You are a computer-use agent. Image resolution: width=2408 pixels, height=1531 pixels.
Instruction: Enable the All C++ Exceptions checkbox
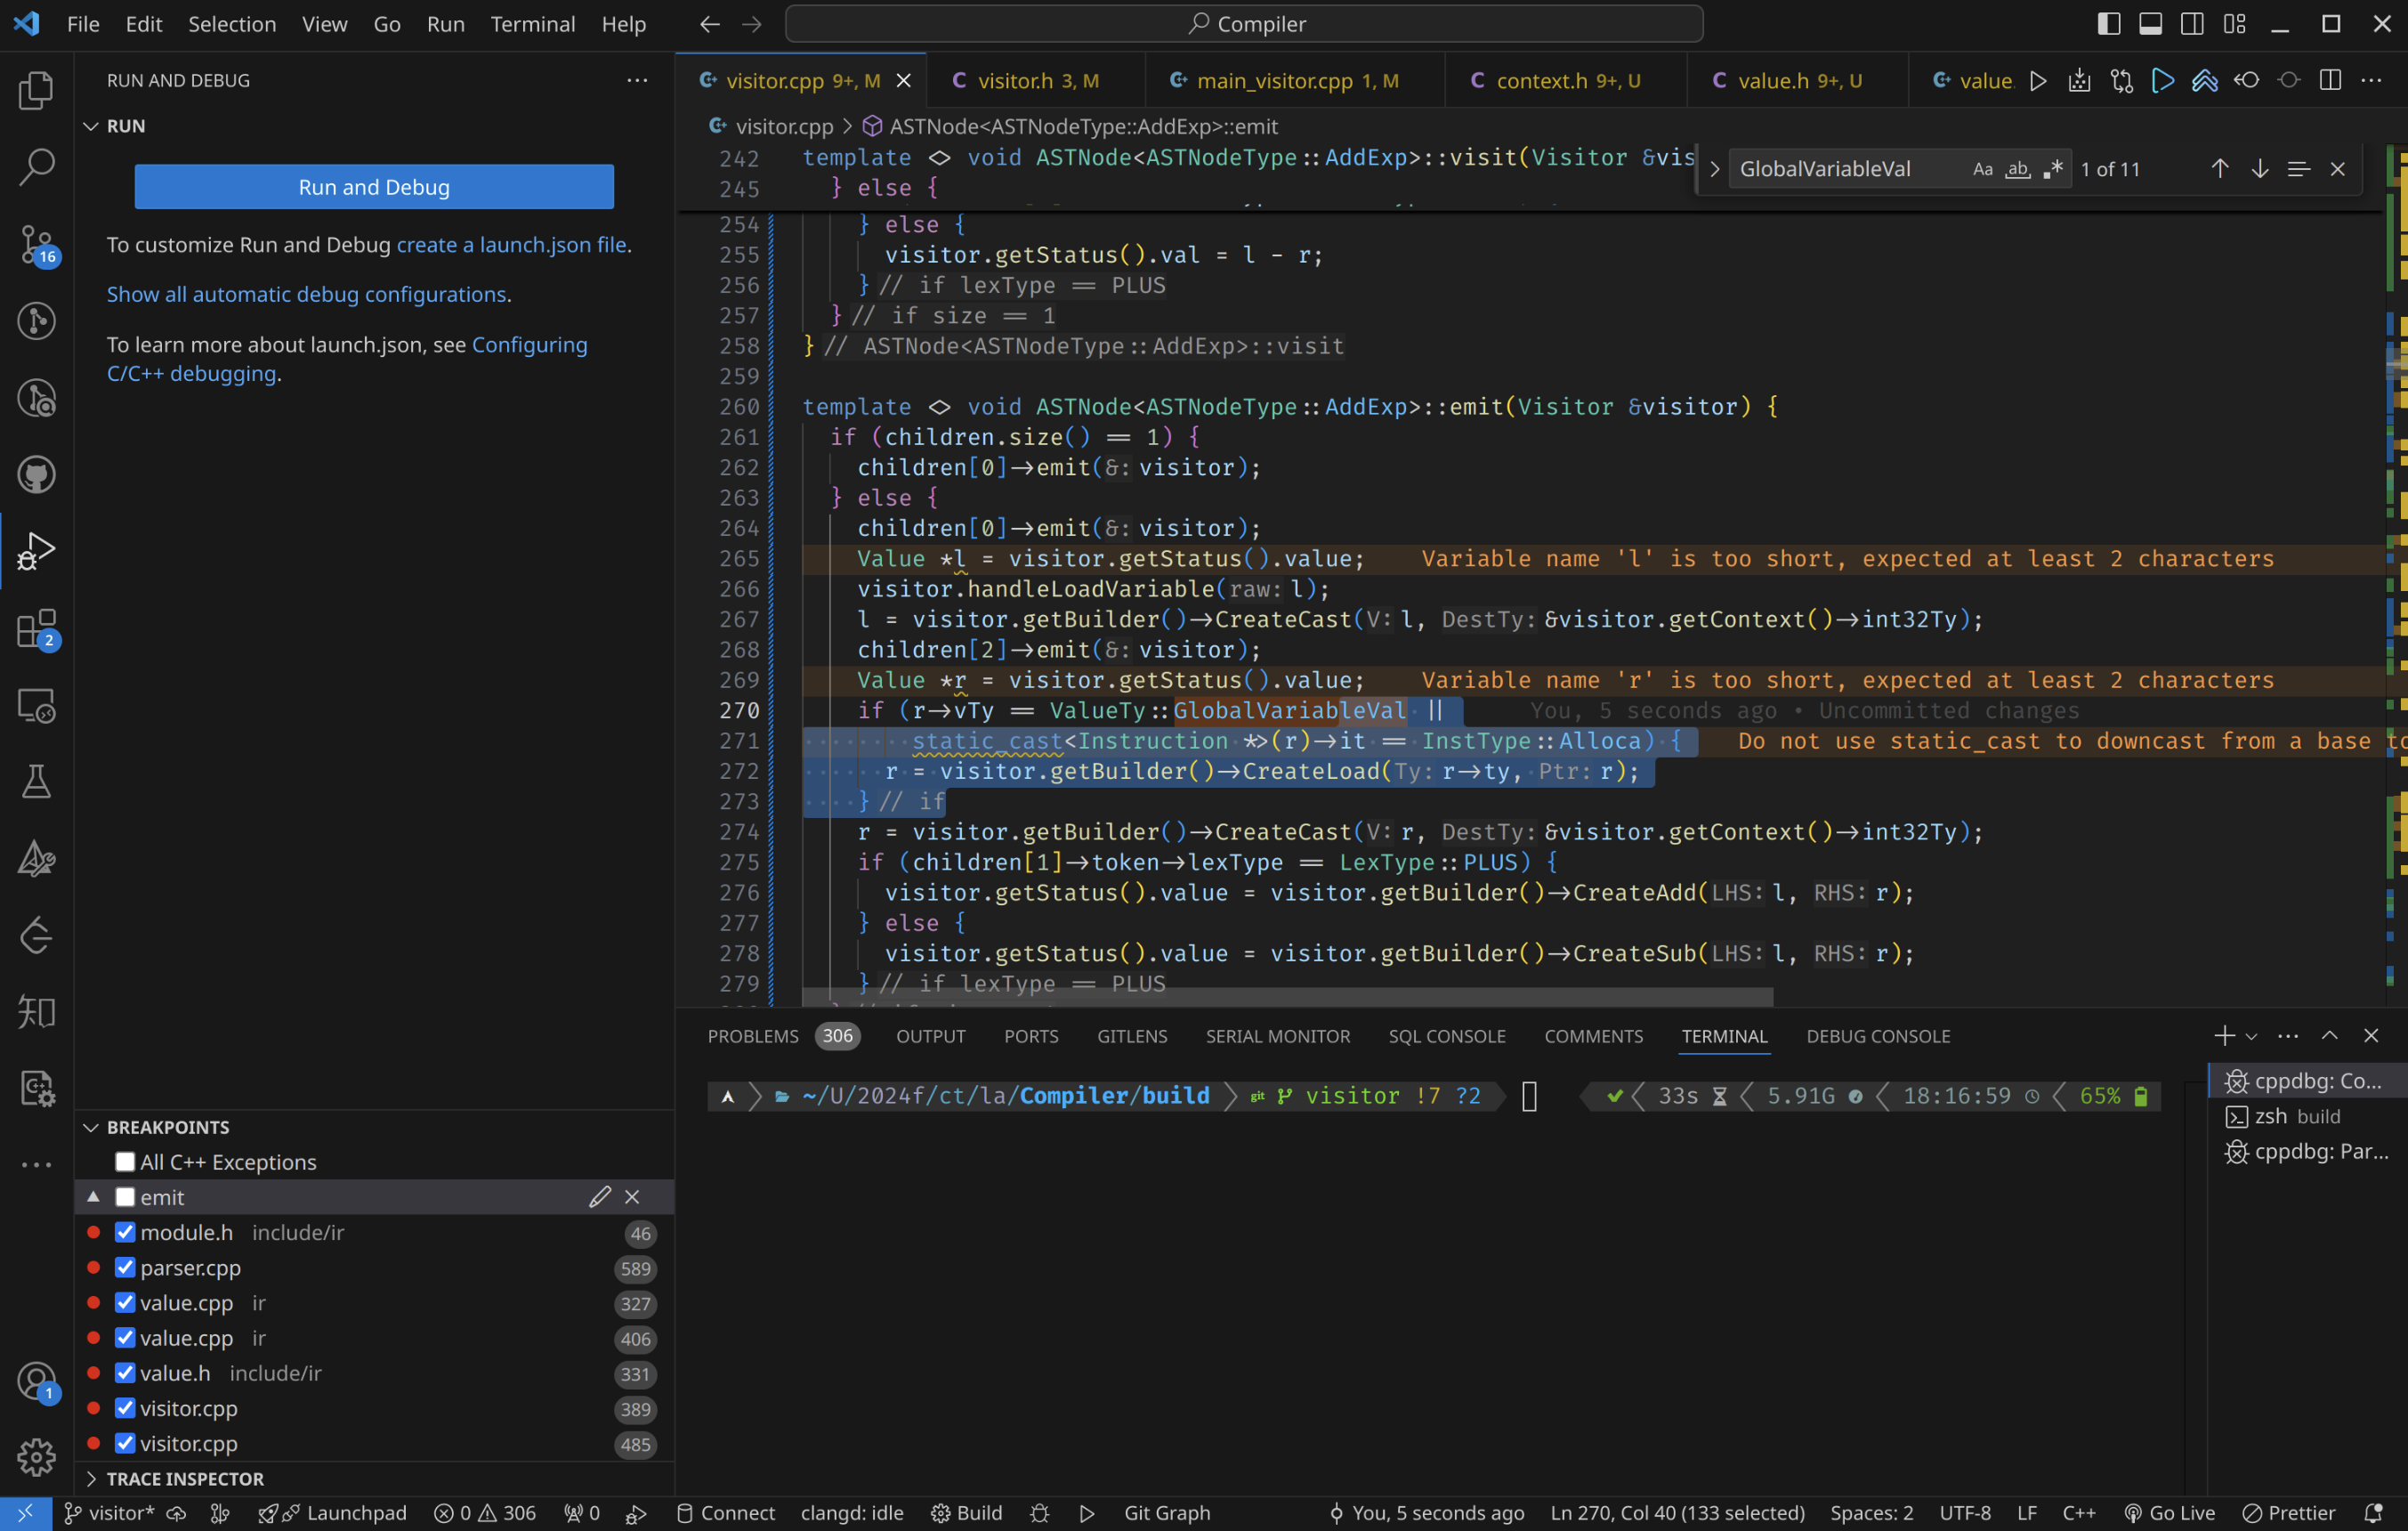(x=125, y=1162)
